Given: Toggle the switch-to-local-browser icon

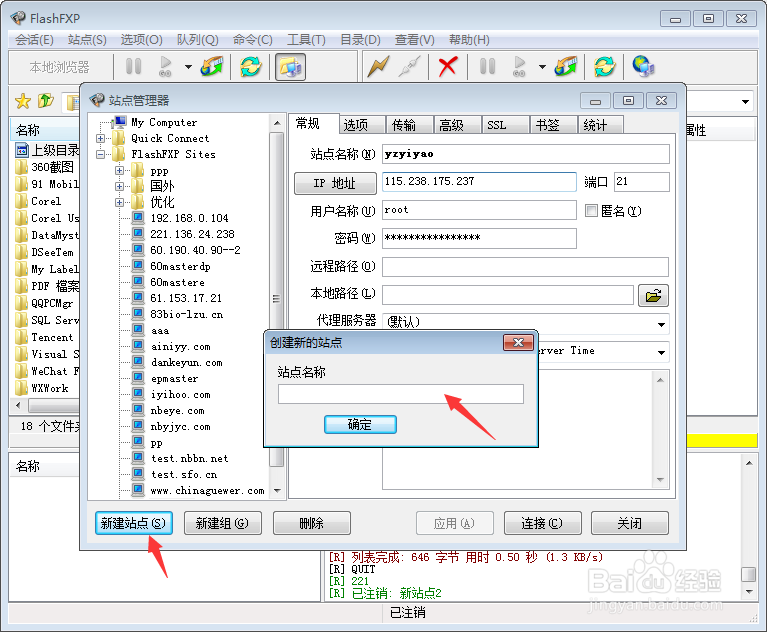Looking at the screenshot, I should (x=290, y=67).
